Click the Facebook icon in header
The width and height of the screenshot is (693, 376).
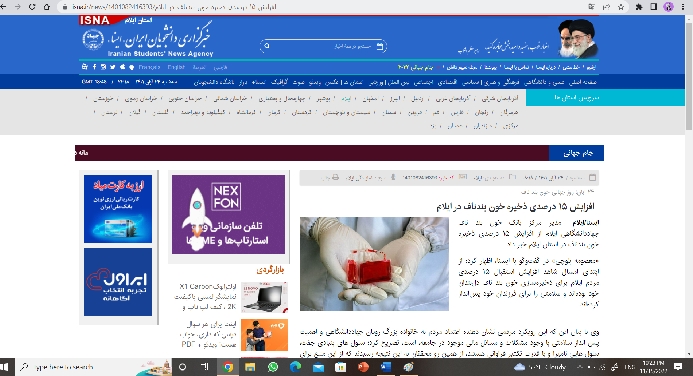pos(94,67)
